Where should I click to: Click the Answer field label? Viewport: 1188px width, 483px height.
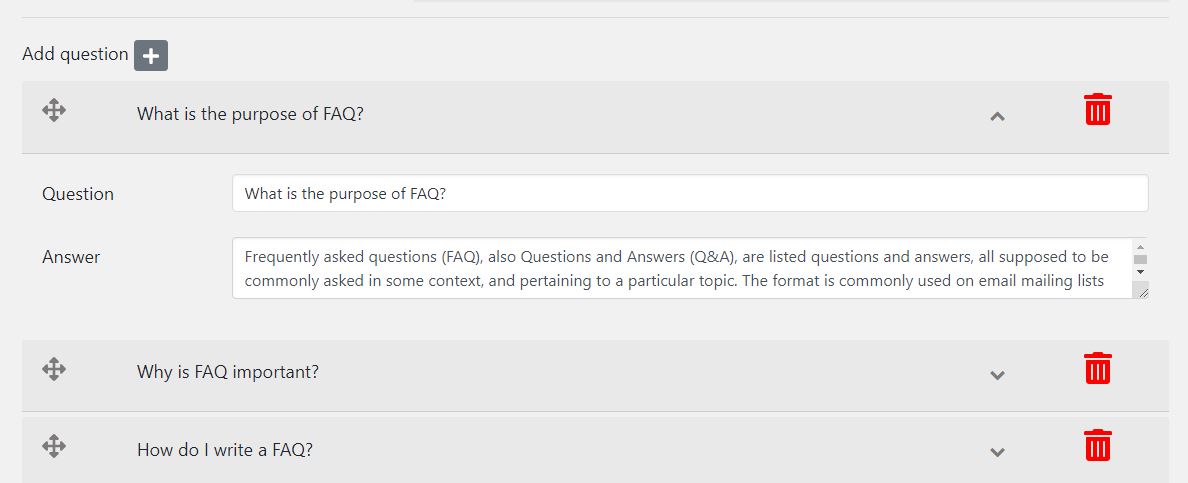coord(71,257)
